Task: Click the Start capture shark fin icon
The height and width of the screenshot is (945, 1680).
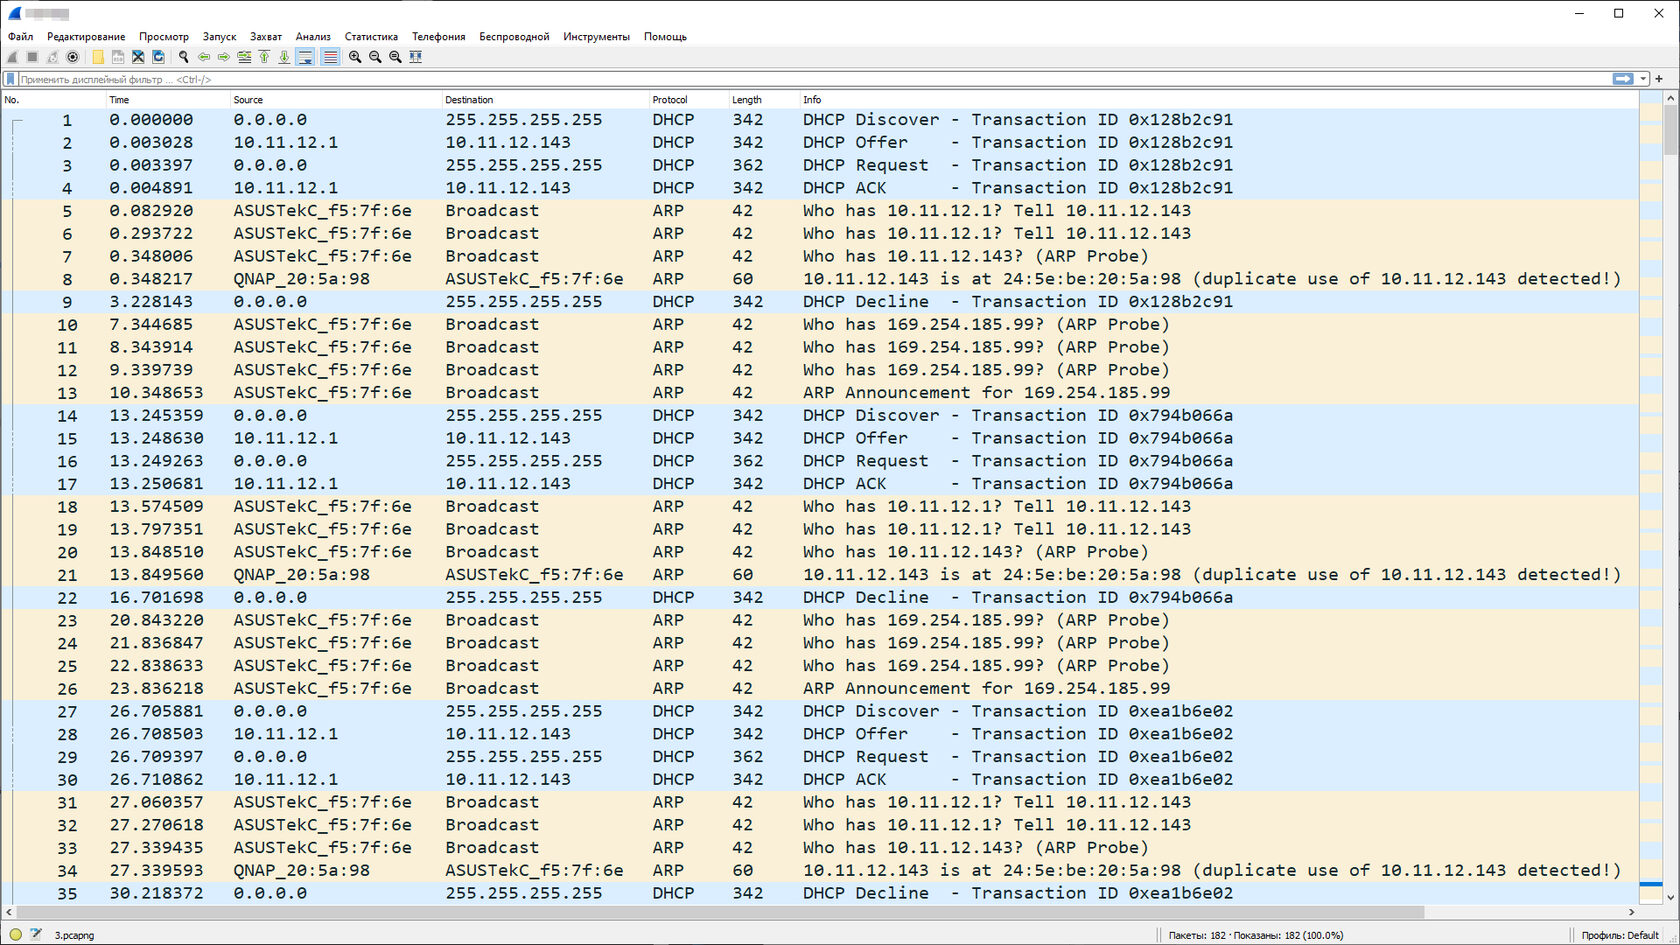Action: pos(13,57)
